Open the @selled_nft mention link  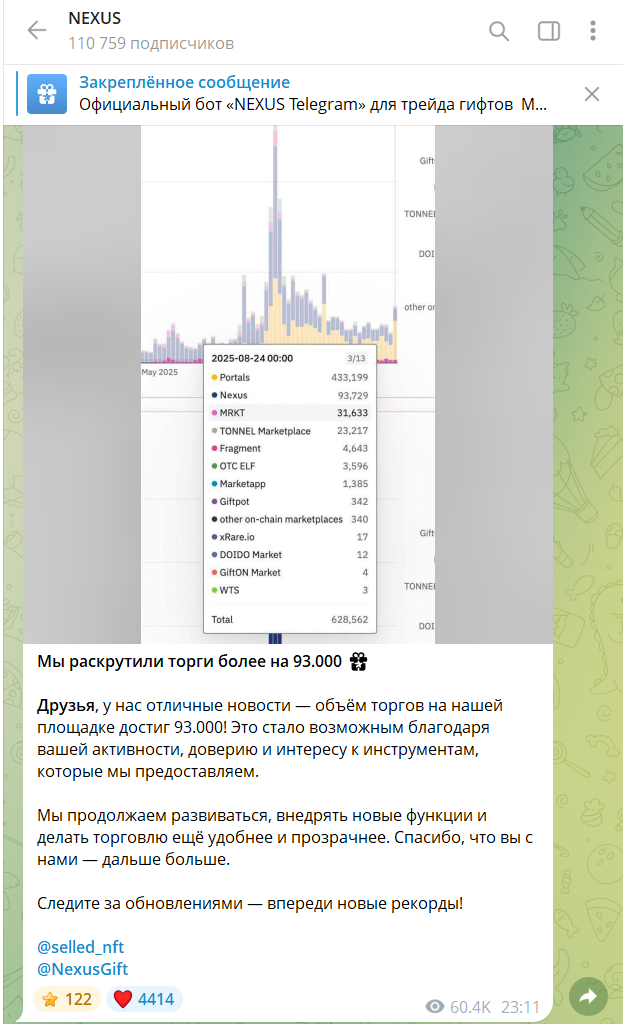(80, 947)
